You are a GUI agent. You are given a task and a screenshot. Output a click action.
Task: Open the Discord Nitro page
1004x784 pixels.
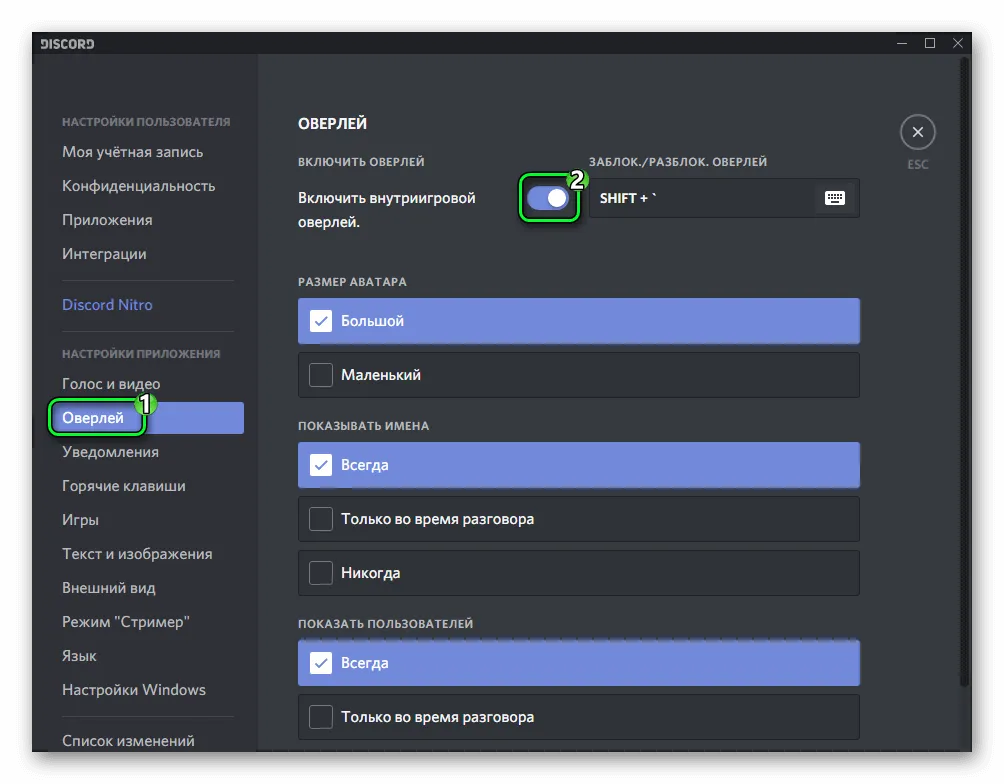107,305
